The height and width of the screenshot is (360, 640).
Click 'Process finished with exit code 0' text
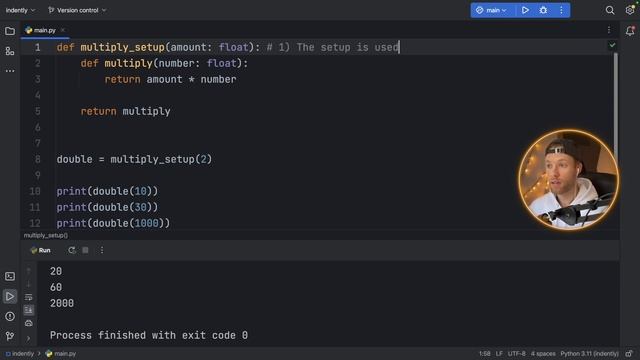149,335
